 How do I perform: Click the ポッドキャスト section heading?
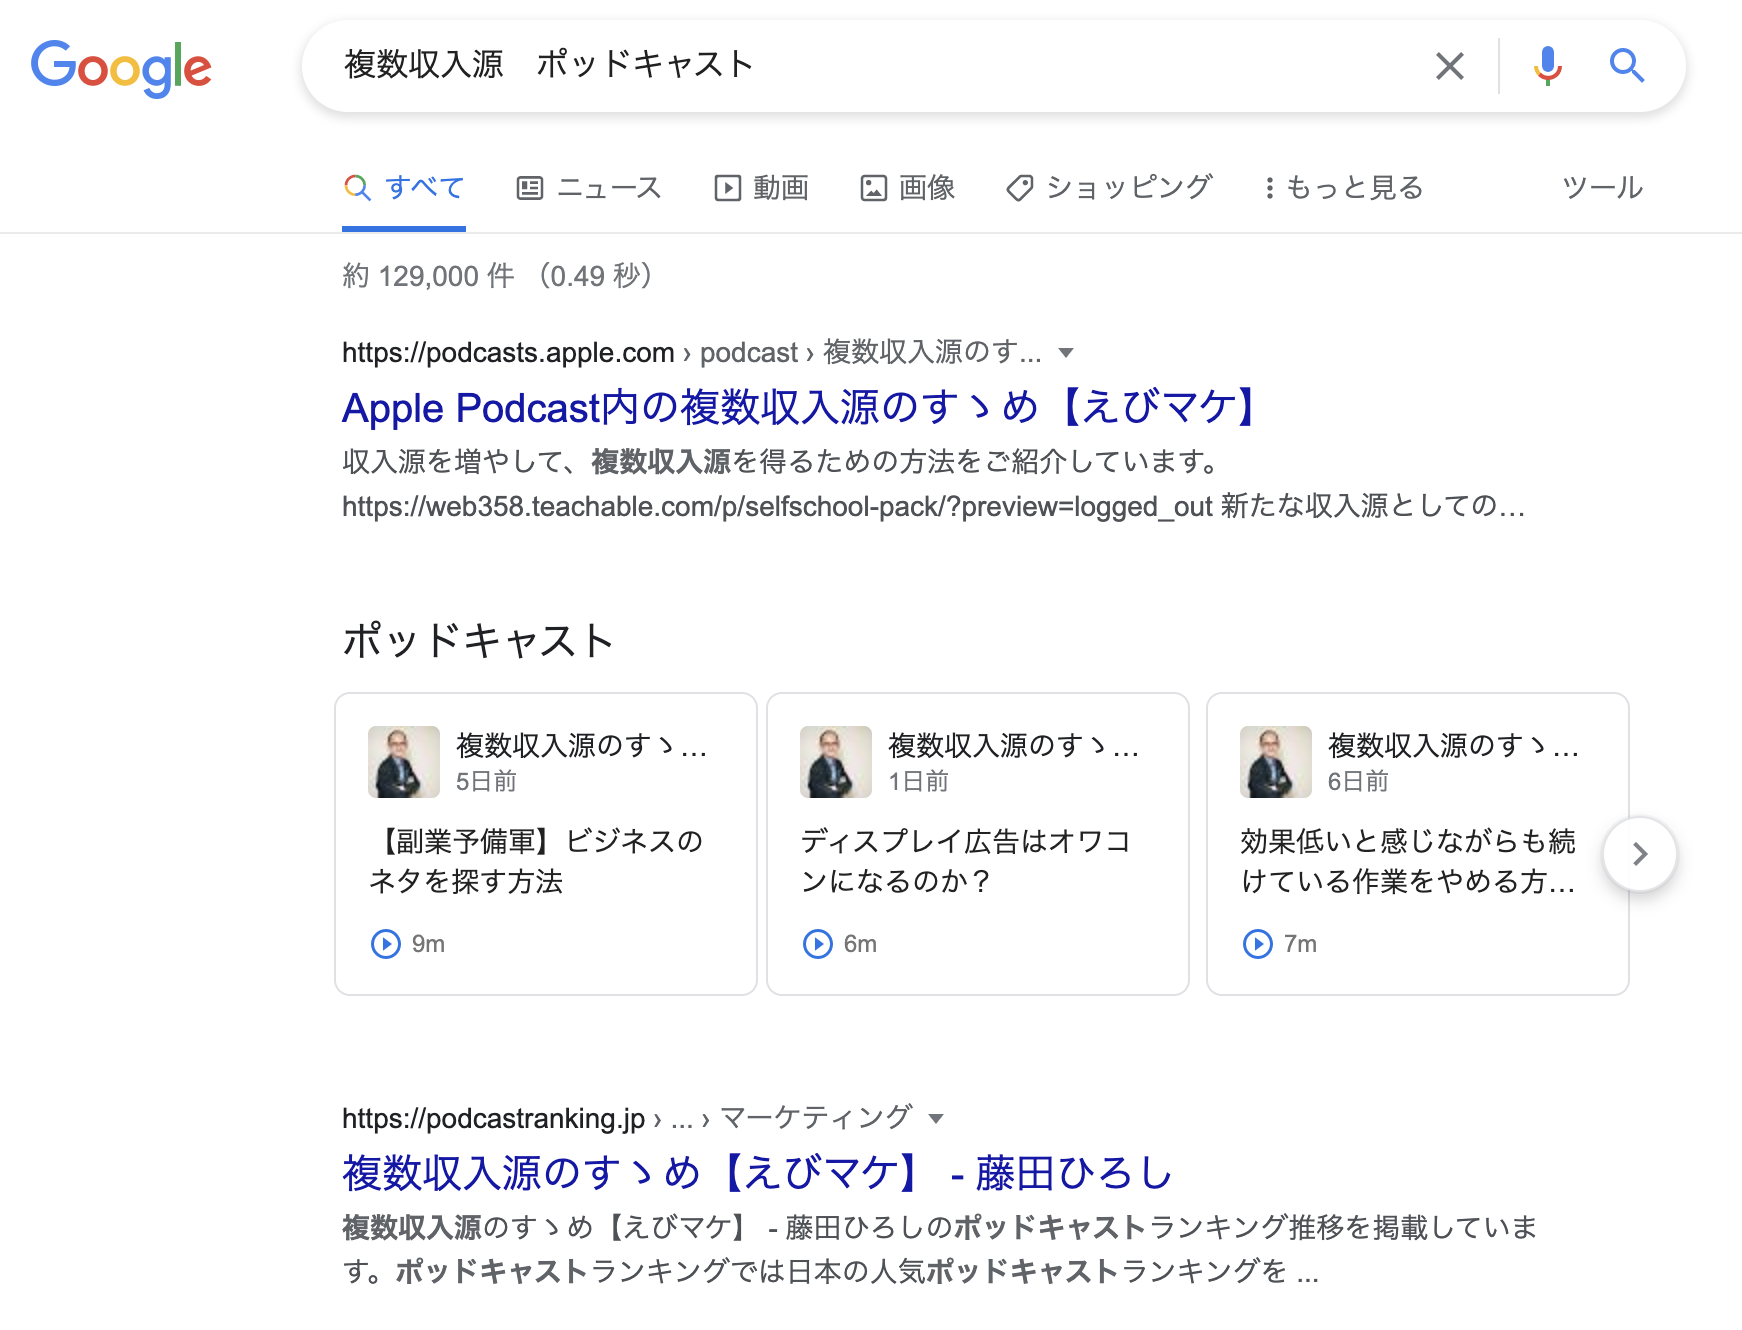point(478,640)
